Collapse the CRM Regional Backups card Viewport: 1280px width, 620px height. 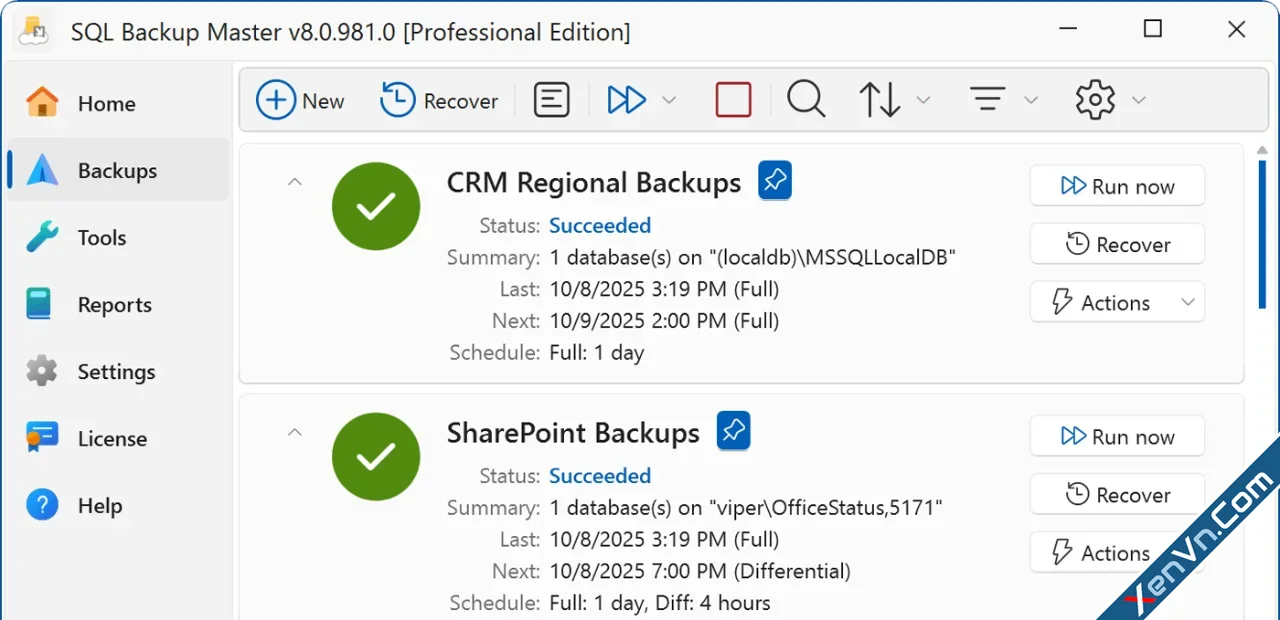pos(294,182)
